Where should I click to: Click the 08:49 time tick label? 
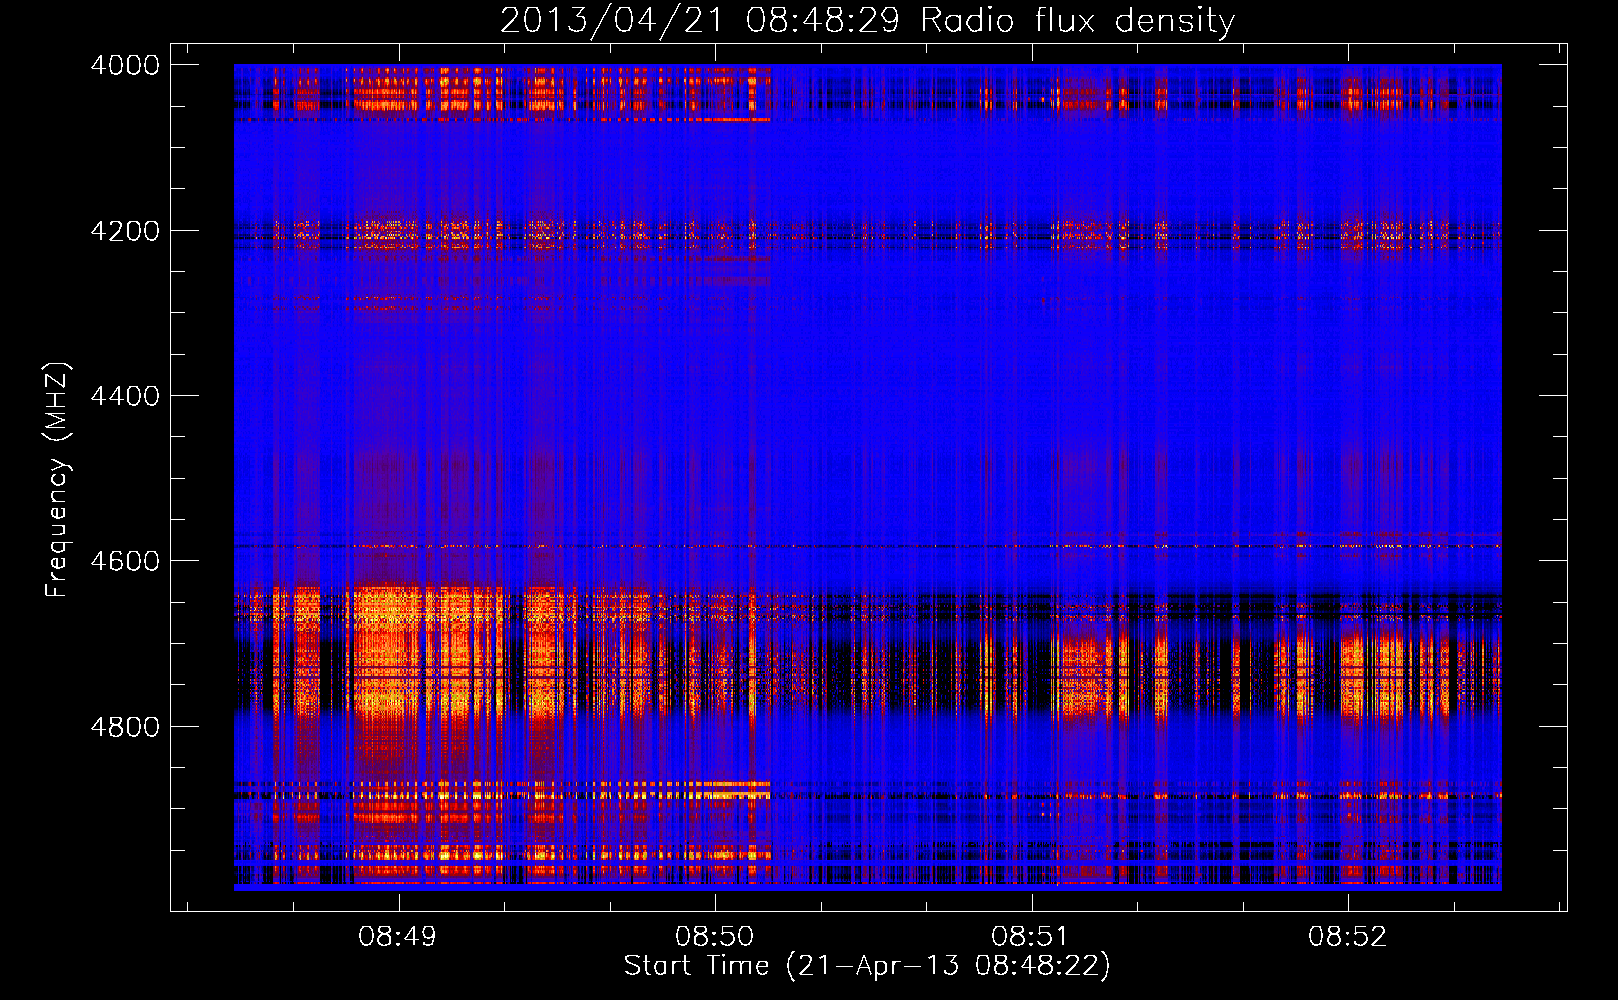coord(398,936)
